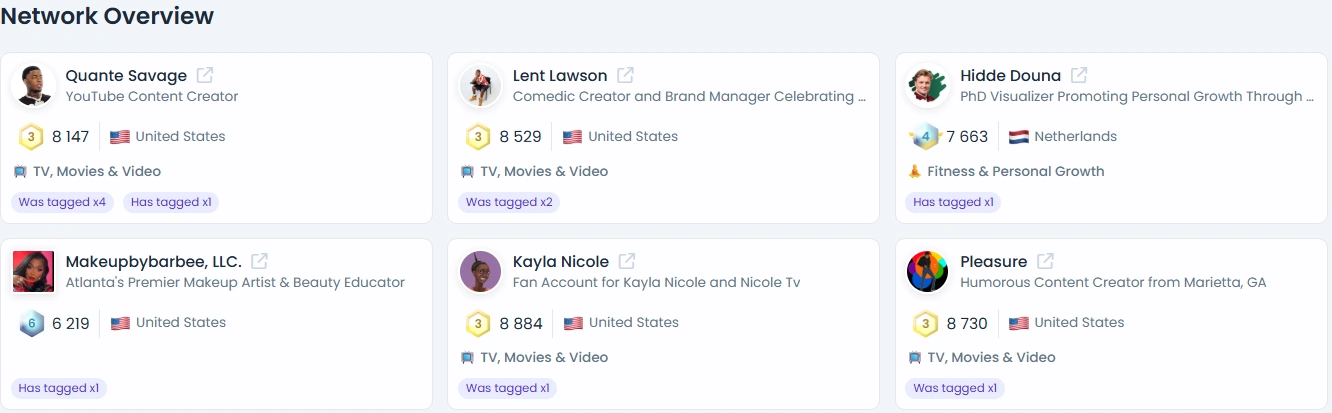
Task: Click the level 3 badge on Lent Lawson's card
Action: pos(478,137)
